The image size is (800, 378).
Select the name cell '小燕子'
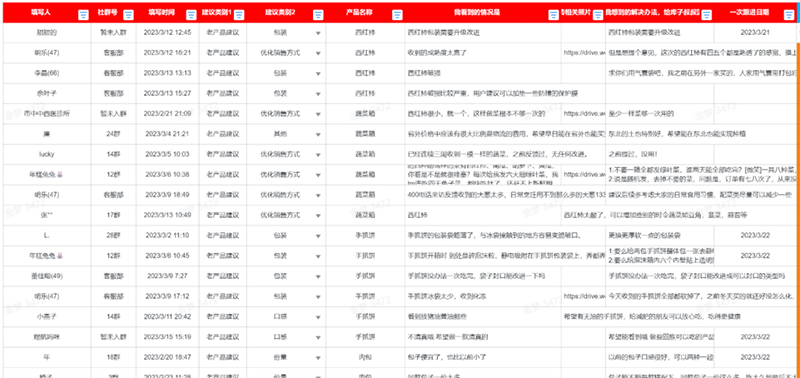(47, 316)
